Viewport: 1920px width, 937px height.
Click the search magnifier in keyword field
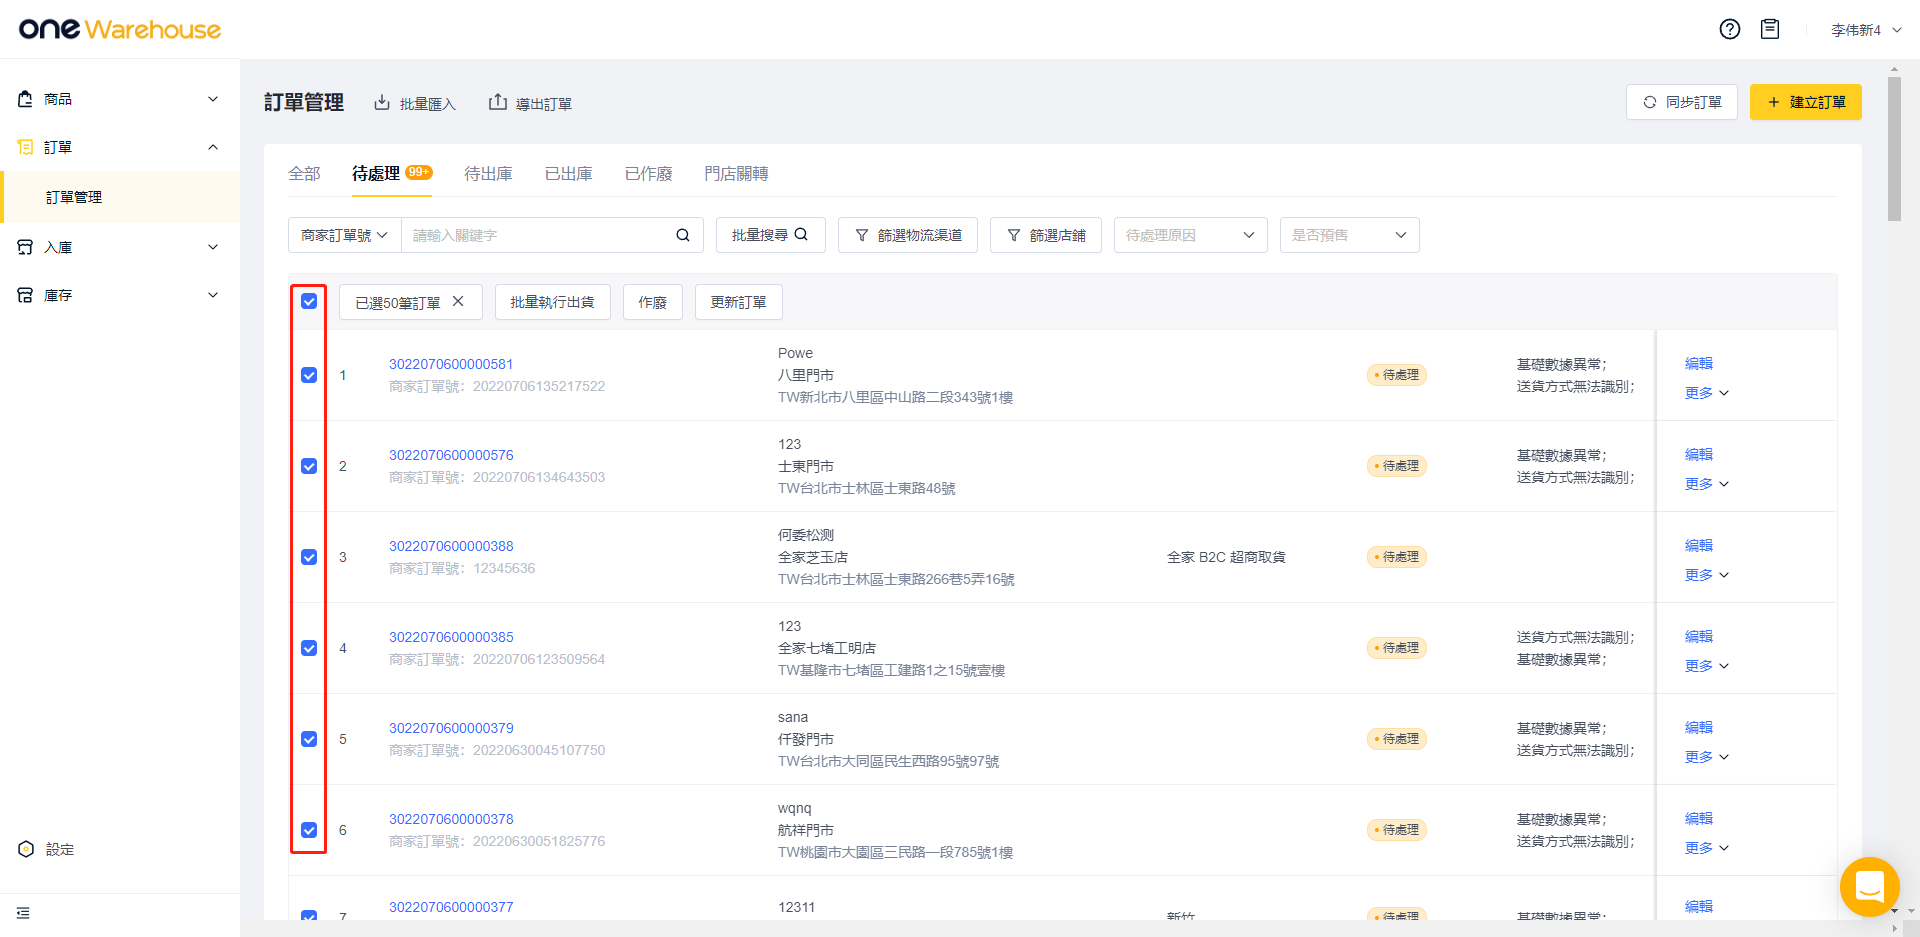coord(683,235)
